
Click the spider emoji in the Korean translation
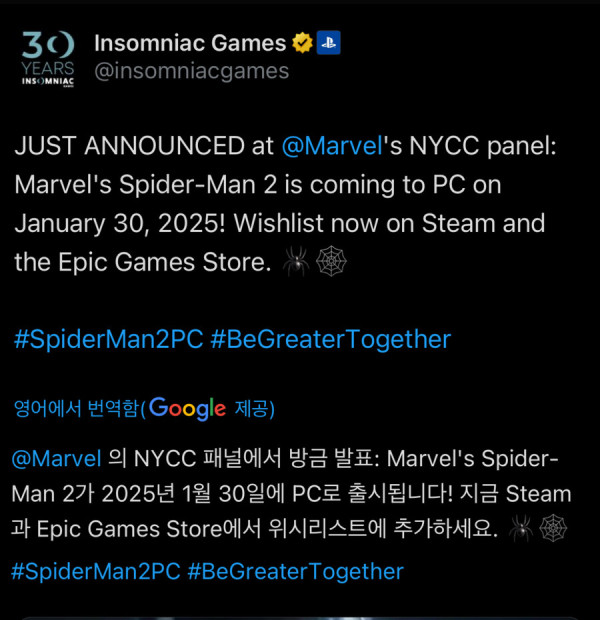pyautogui.click(x=521, y=528)
